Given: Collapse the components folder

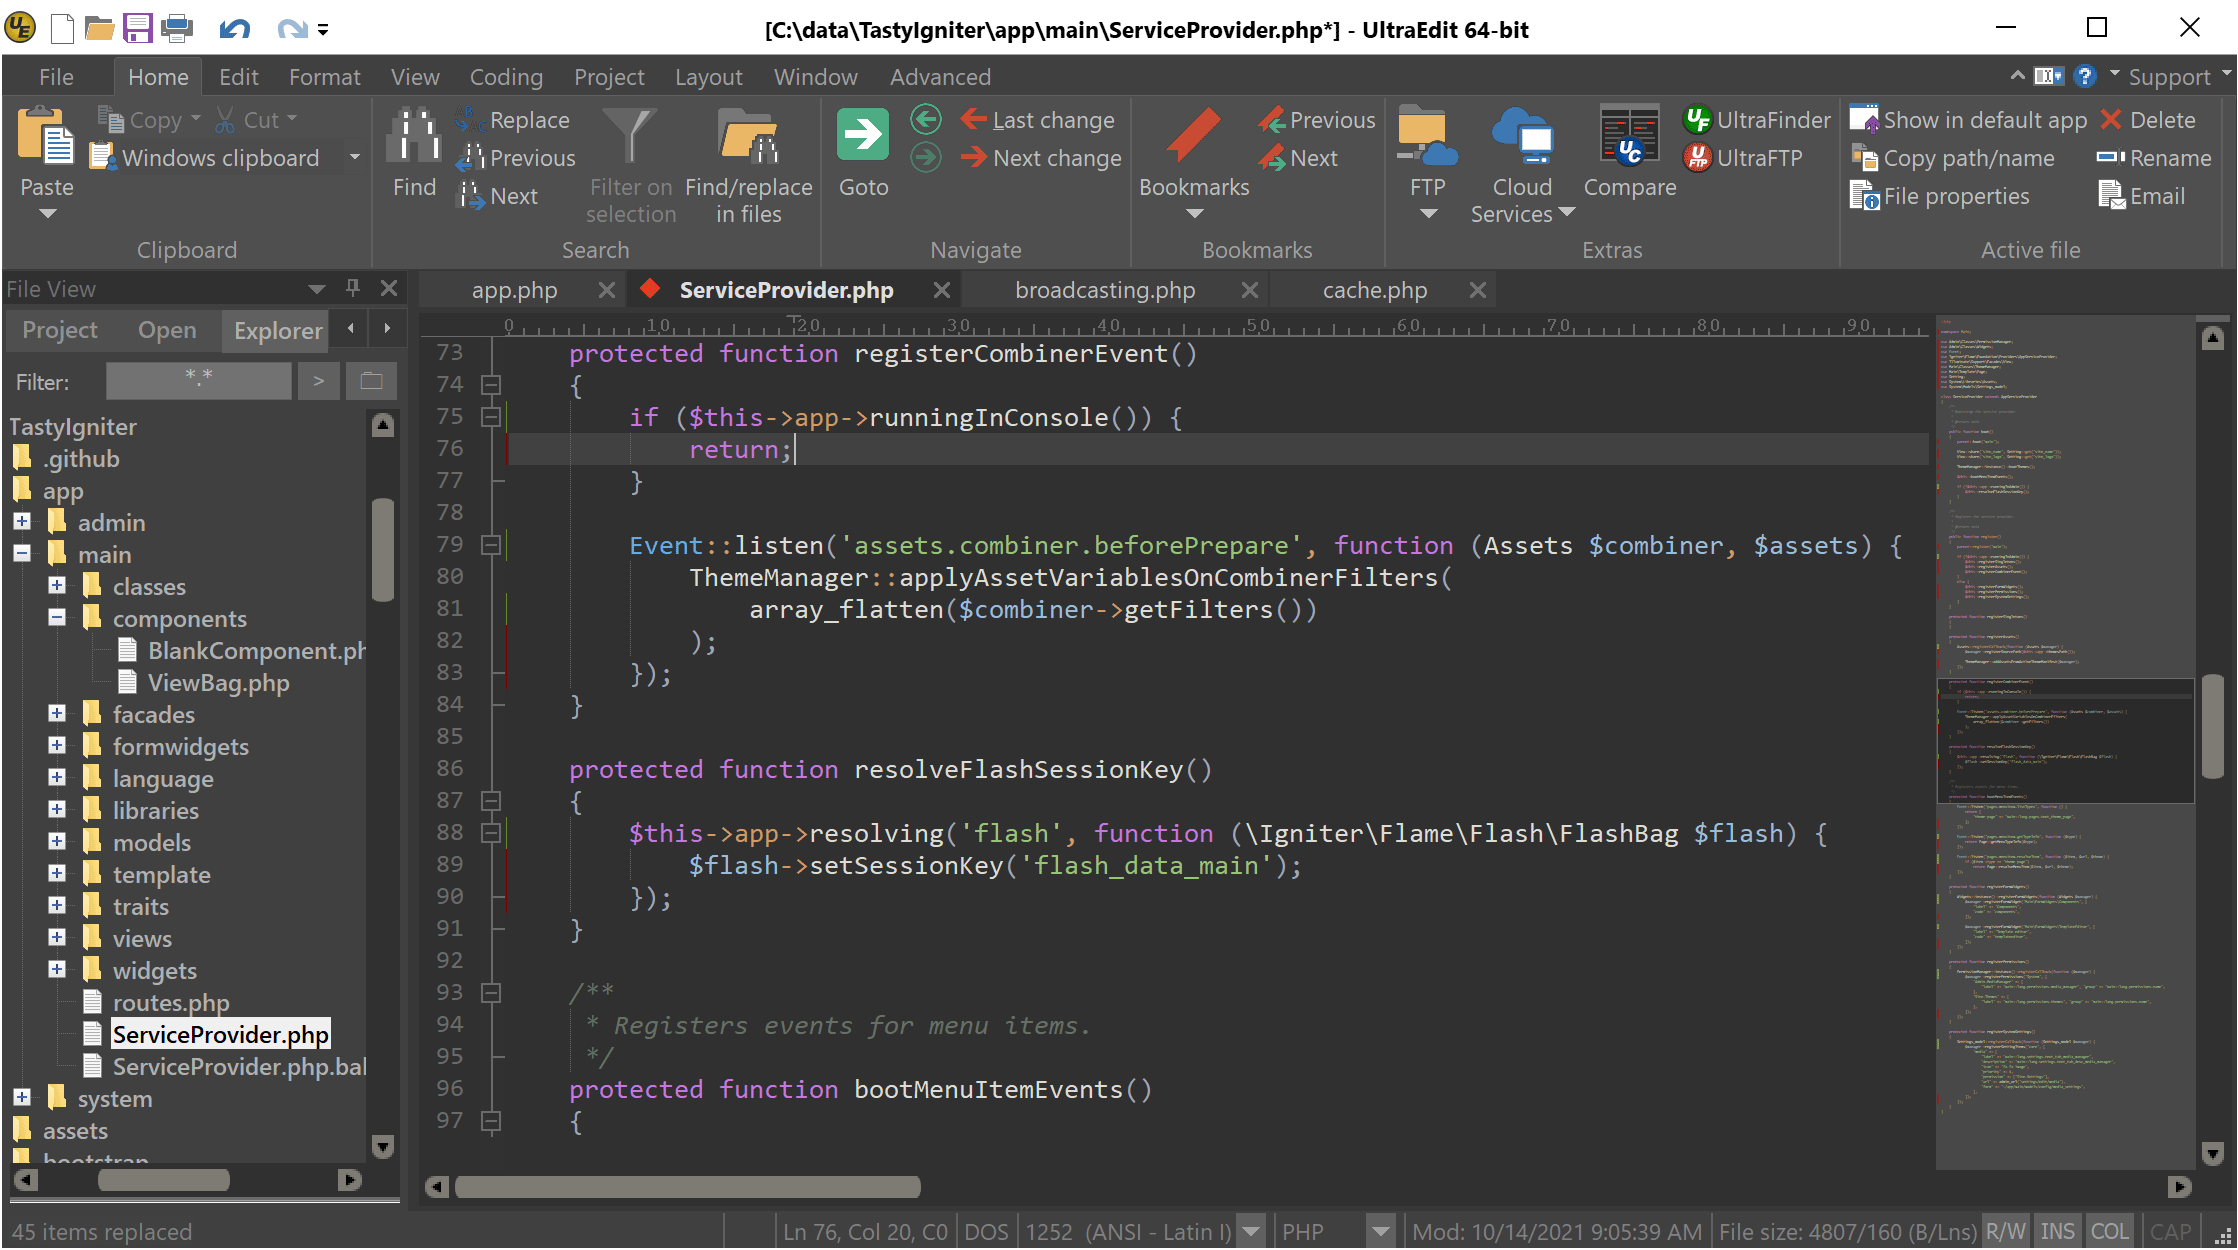Looking at the screenshot, I should [57, 618].
